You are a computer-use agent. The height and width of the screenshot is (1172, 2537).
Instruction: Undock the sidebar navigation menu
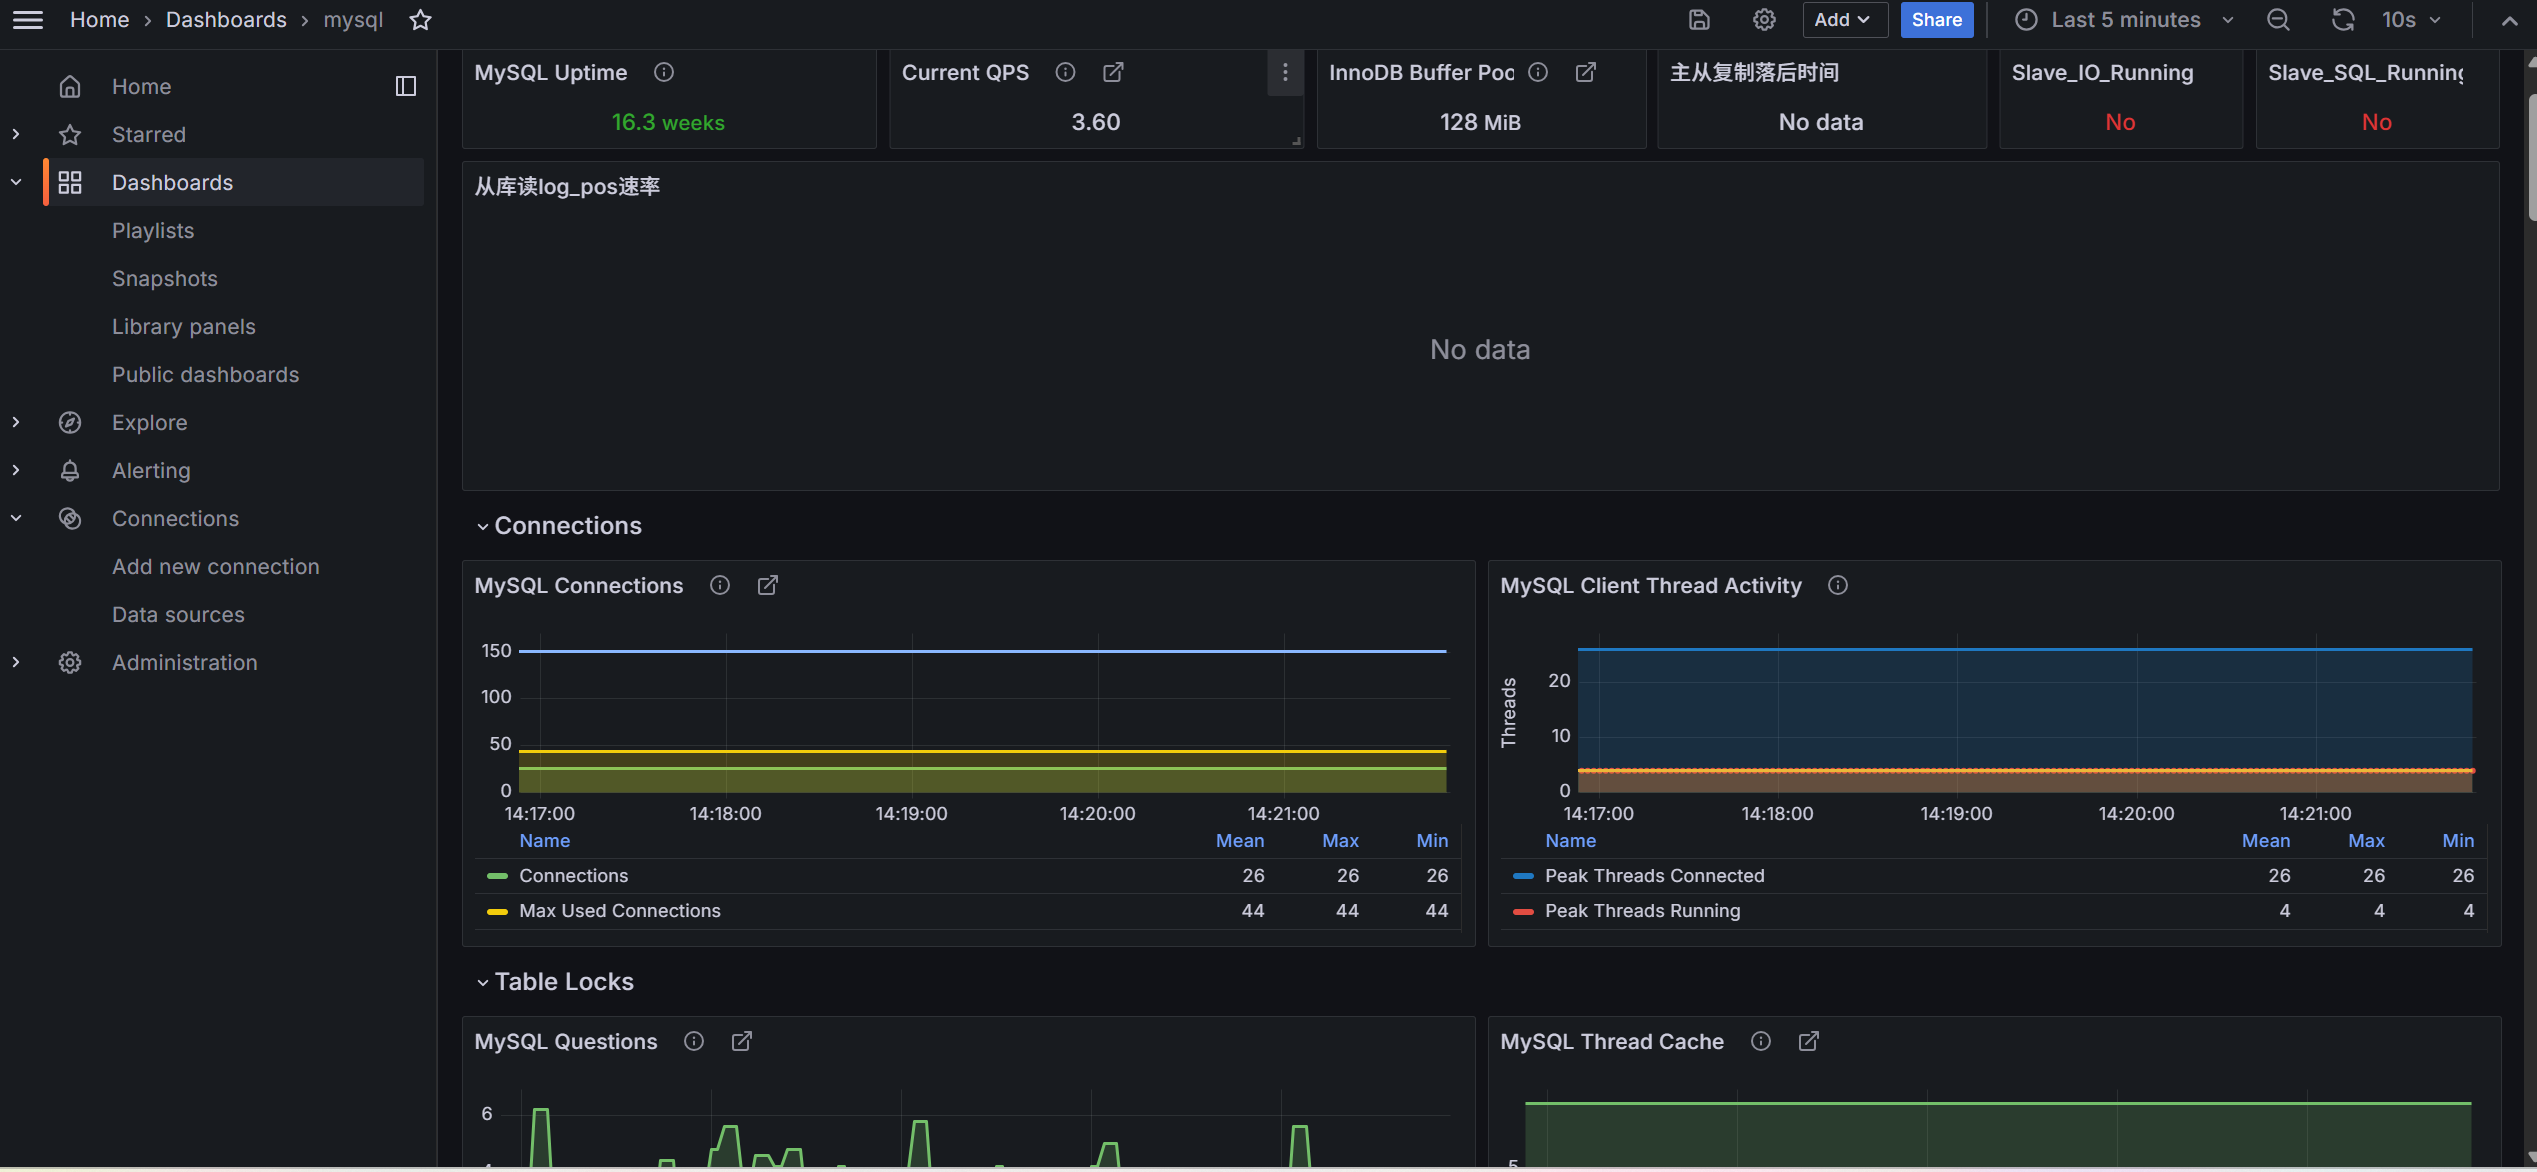(405, 86)
